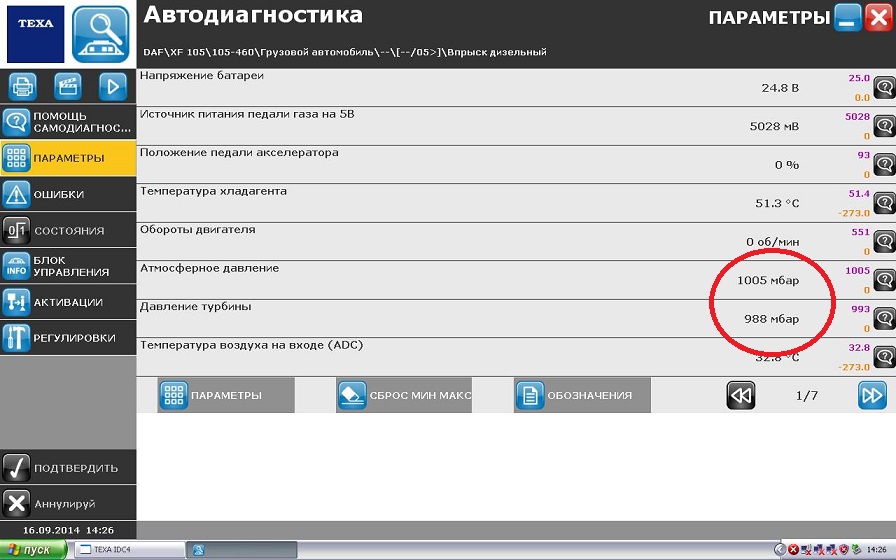Click the bottom Параметры button

[x=226, y=395]
